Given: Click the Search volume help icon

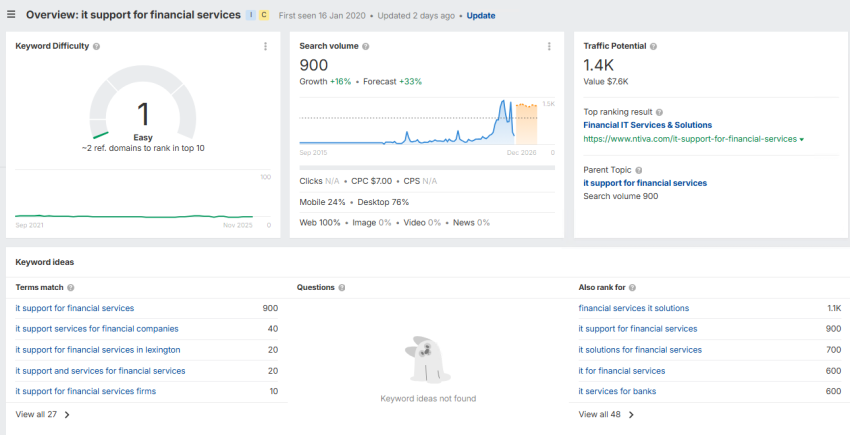Looking at the screenshot, I should point(366,47).
